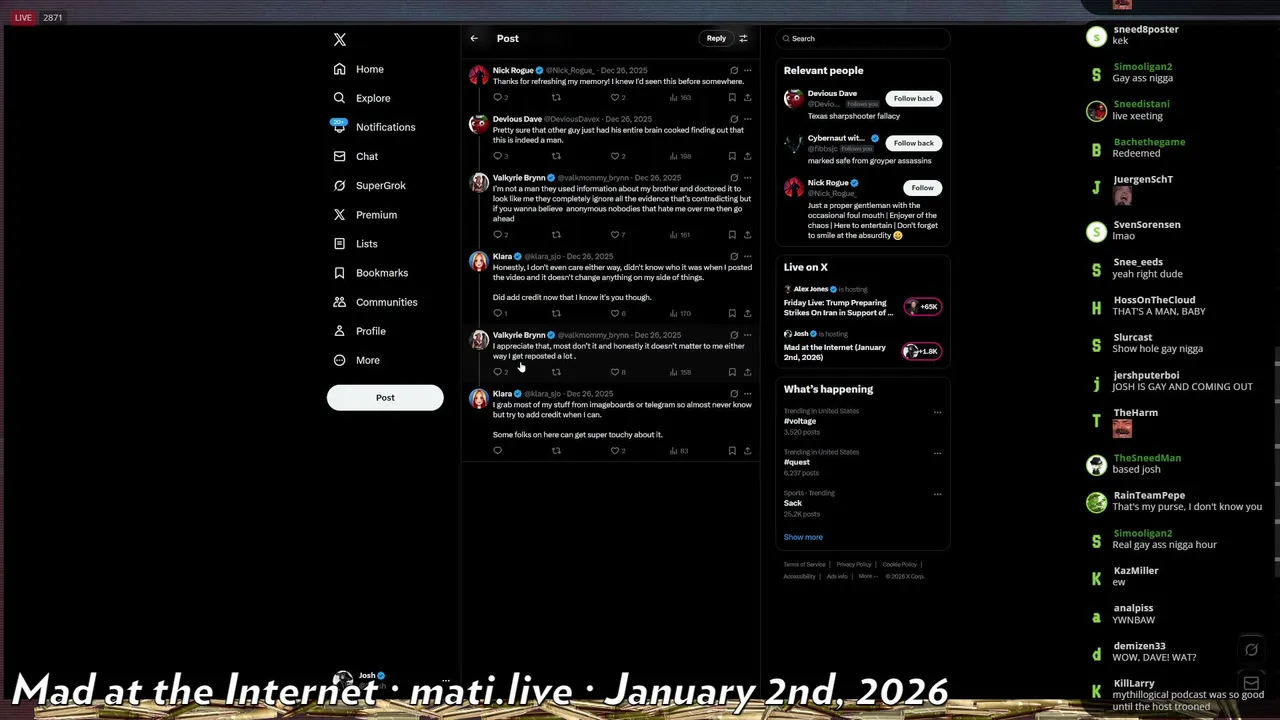
Task: Share Valkyrie Brynn's 'I appreciate that' post
Action: coord(747,372)
